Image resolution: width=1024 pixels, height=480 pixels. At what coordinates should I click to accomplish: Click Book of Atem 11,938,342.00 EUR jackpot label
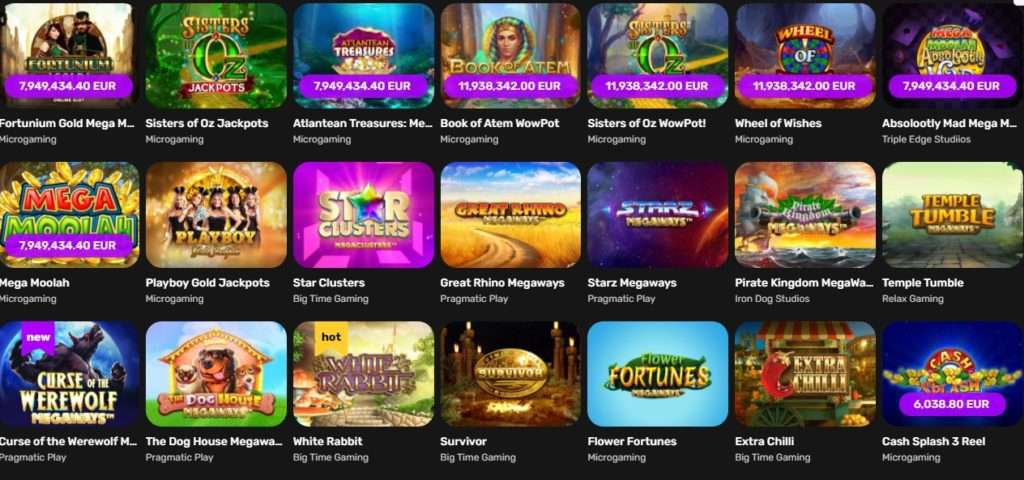pos(511,86)
